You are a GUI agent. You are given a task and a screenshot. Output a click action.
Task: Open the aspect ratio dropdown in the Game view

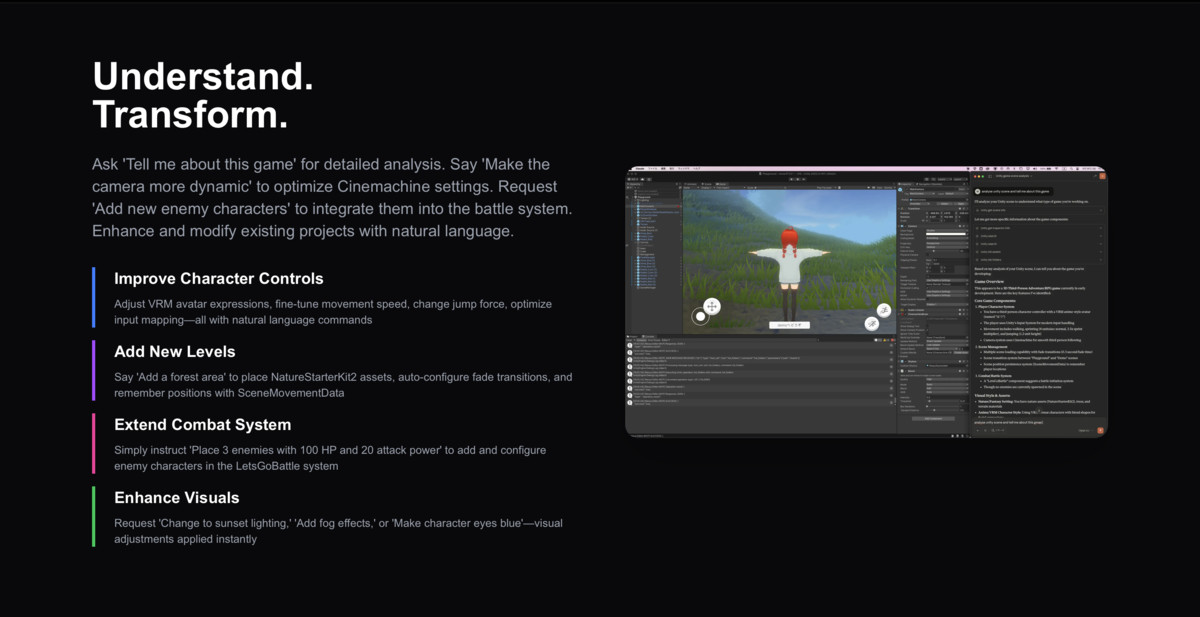point(723,188)
